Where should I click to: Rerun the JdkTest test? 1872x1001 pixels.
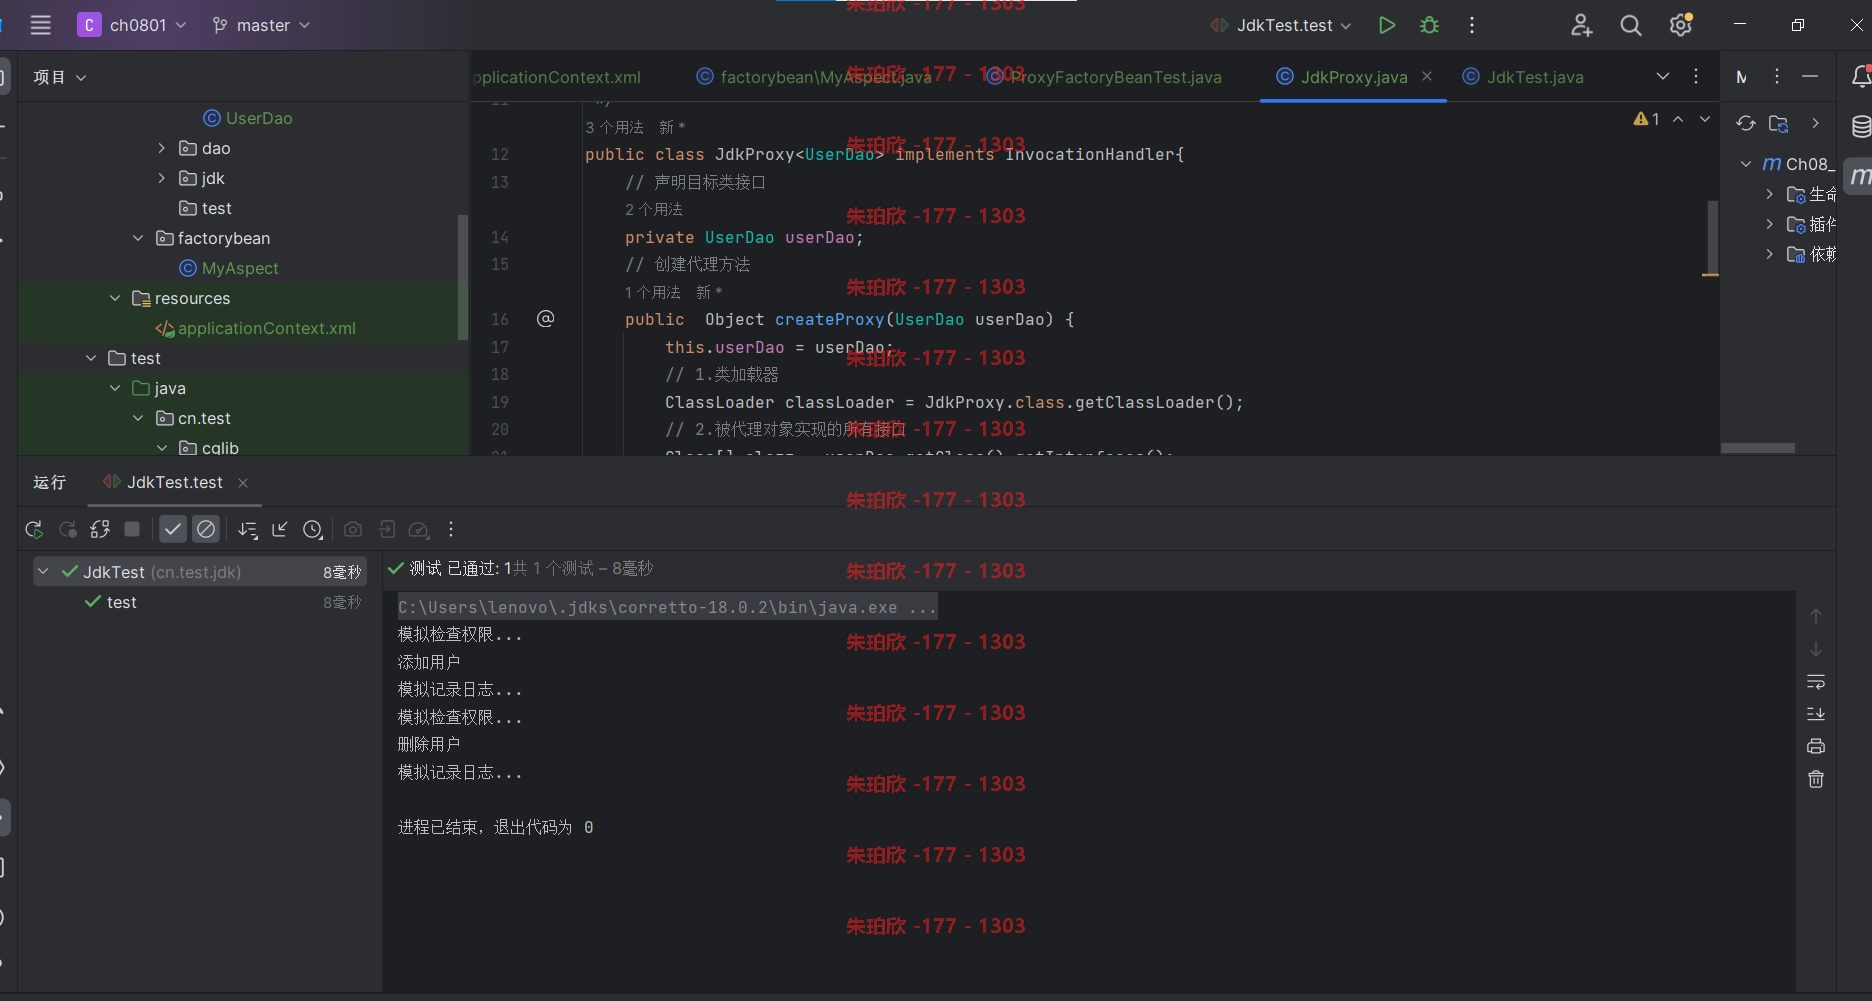(34, 529)
